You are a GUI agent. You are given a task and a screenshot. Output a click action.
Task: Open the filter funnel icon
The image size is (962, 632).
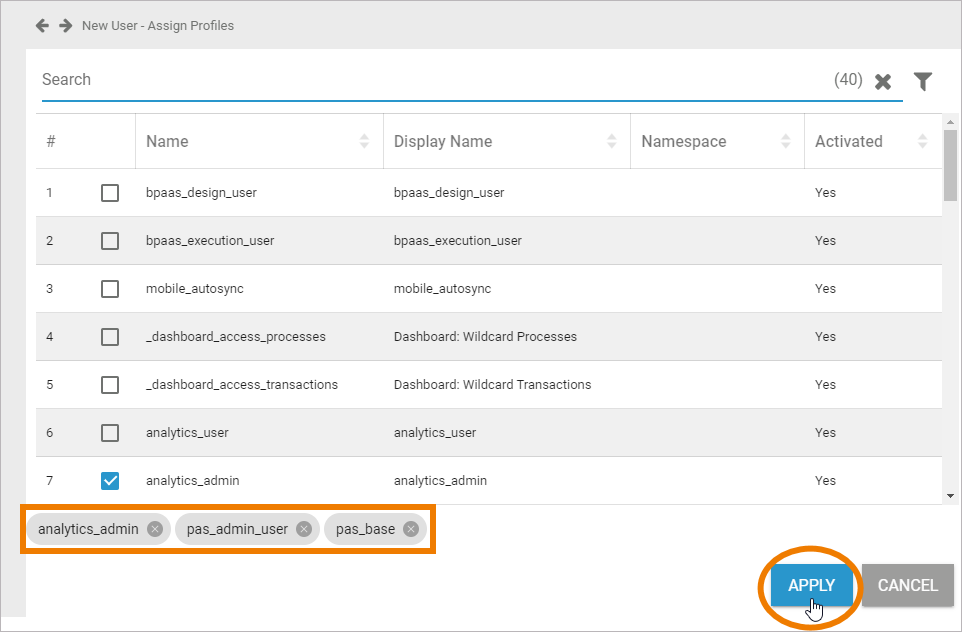[x=923, y=81]
